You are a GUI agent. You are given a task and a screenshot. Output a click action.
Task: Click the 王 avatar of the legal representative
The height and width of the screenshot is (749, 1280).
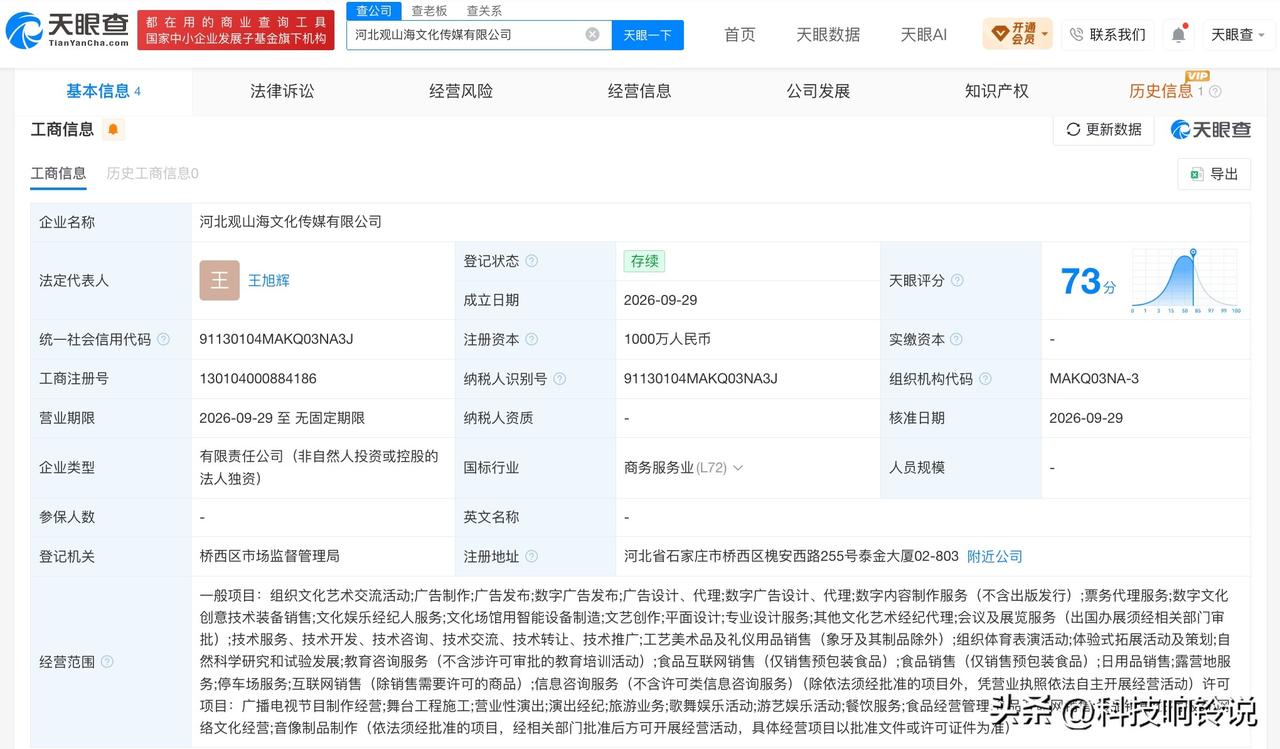pyautogui.click(x=220, y=280)
